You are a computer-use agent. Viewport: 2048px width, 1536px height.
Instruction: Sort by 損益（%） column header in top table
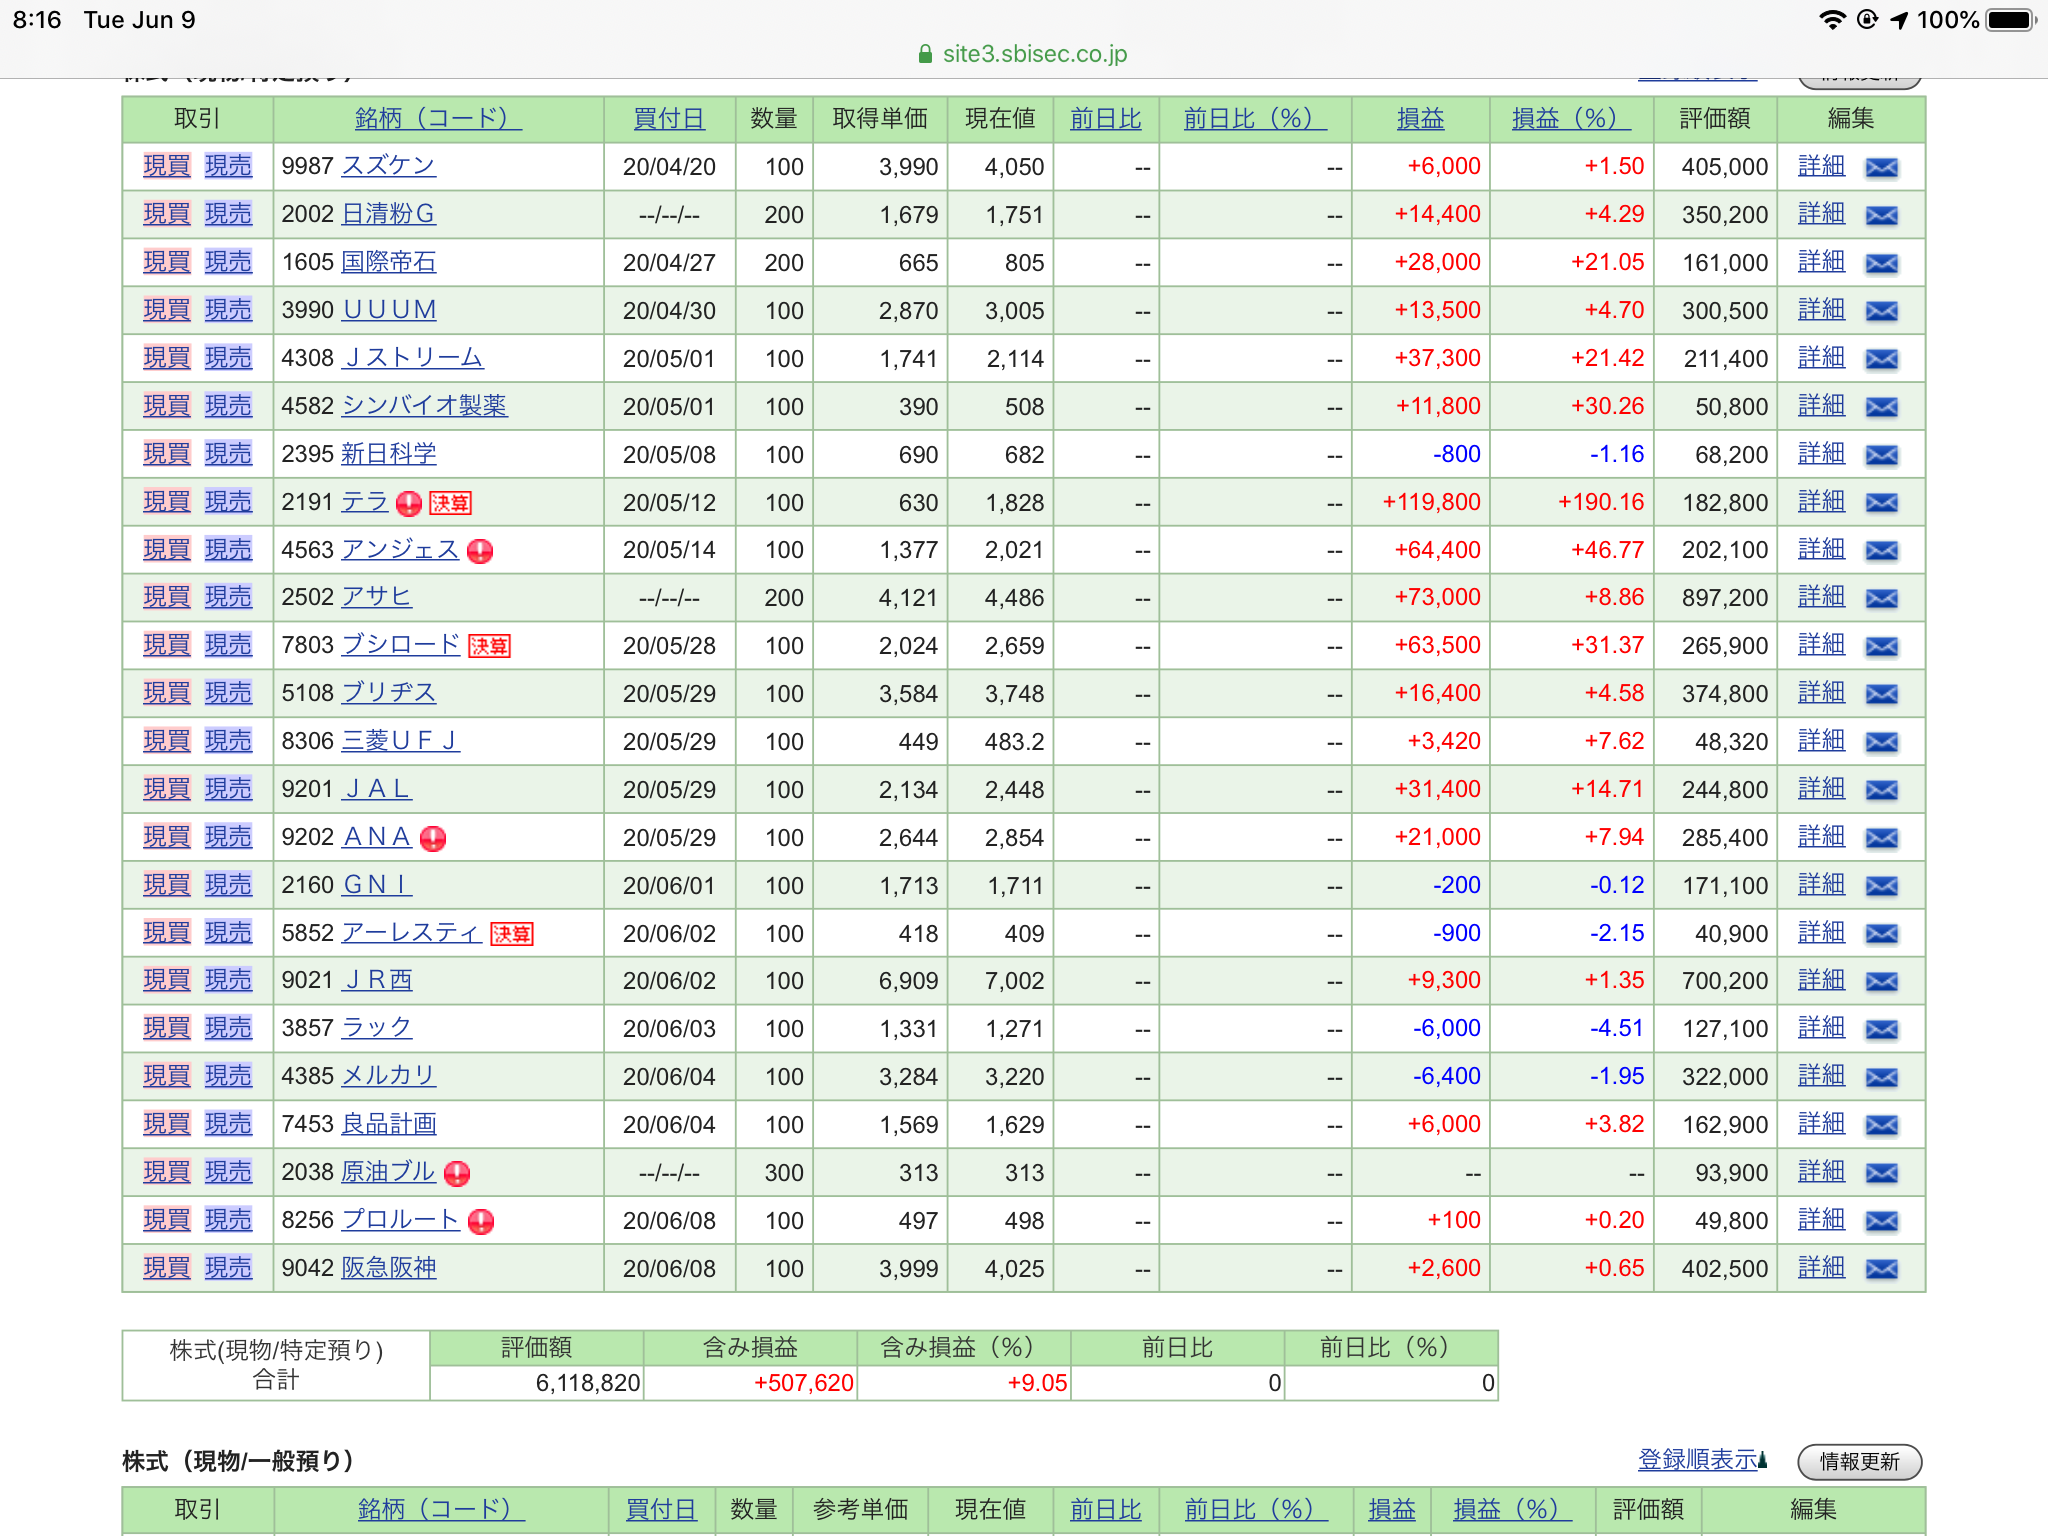pos(1571,119)
